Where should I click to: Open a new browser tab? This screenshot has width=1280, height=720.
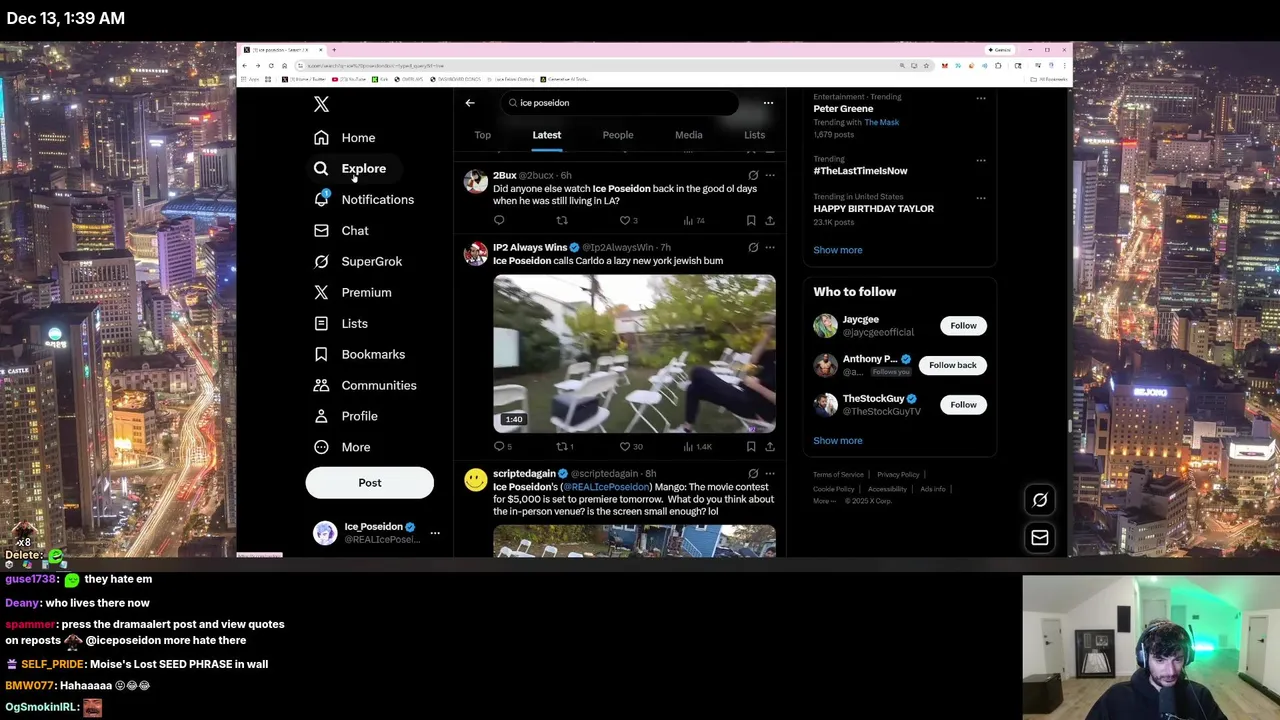pyautogui.click(x=334, y=50)
